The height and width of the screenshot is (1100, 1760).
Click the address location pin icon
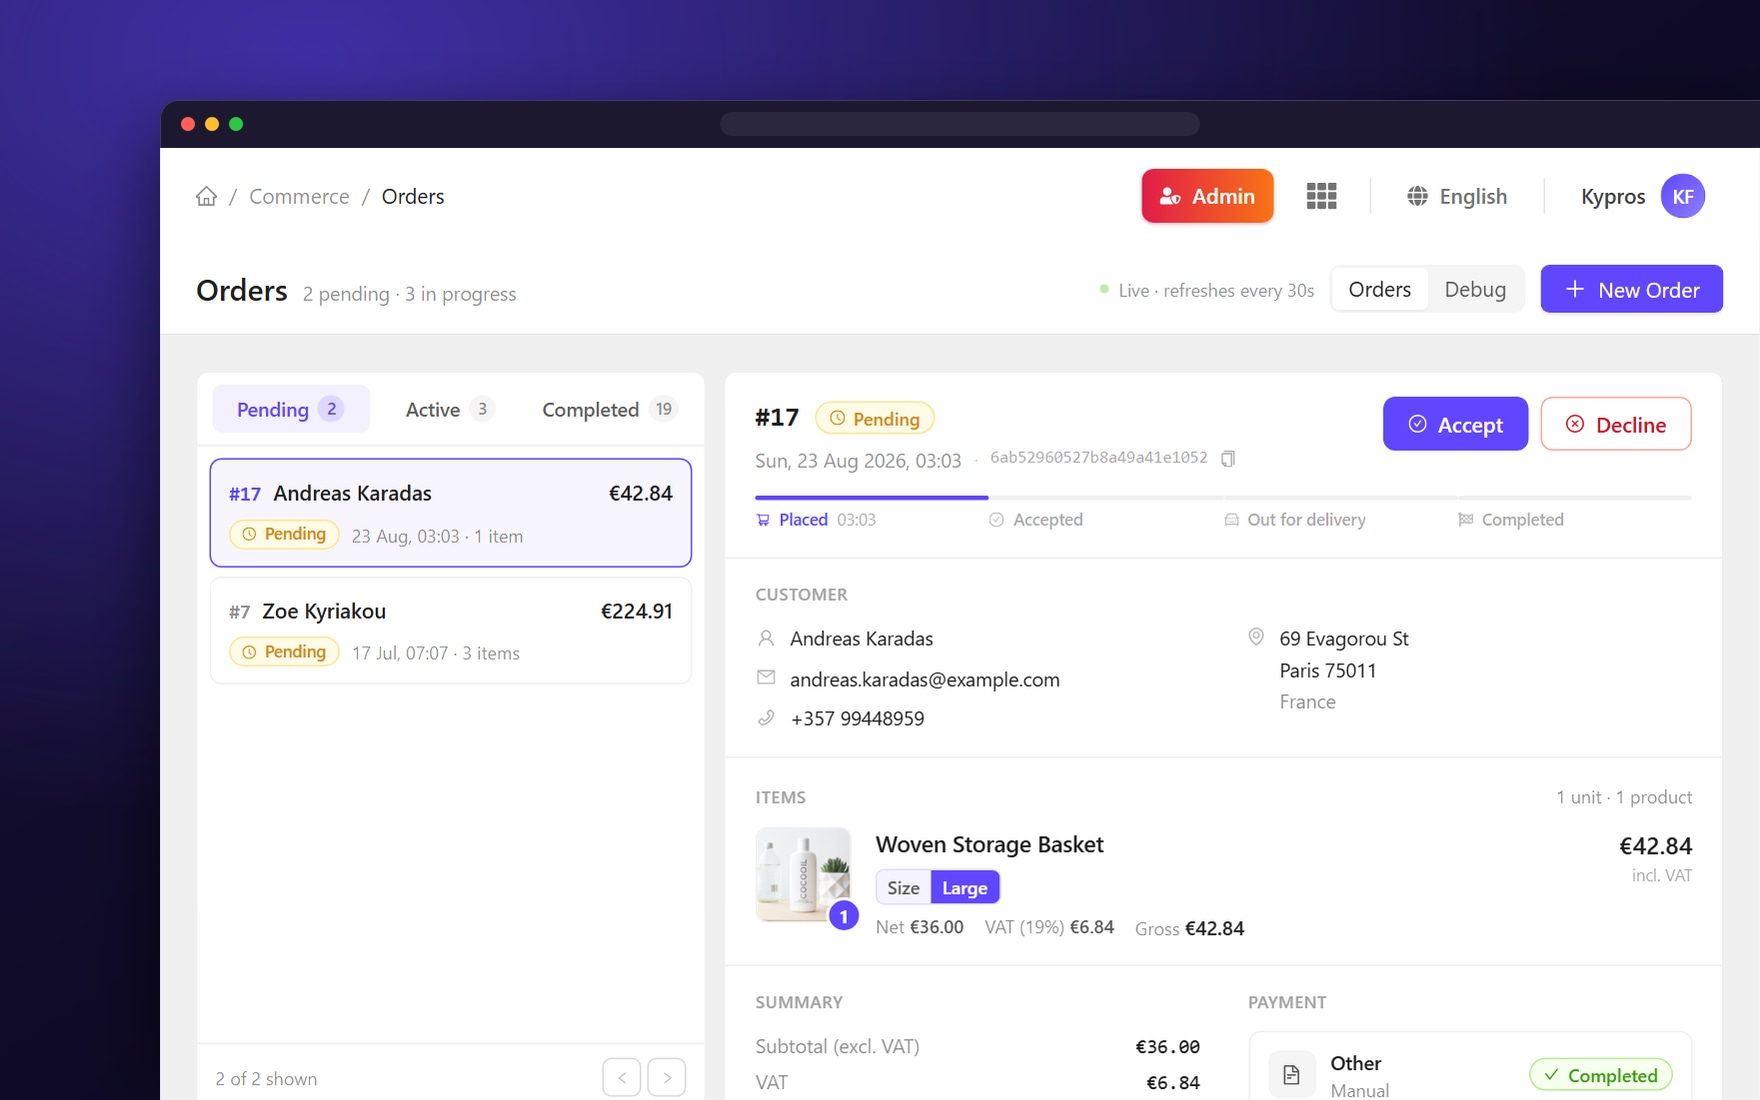(1256, 637)
